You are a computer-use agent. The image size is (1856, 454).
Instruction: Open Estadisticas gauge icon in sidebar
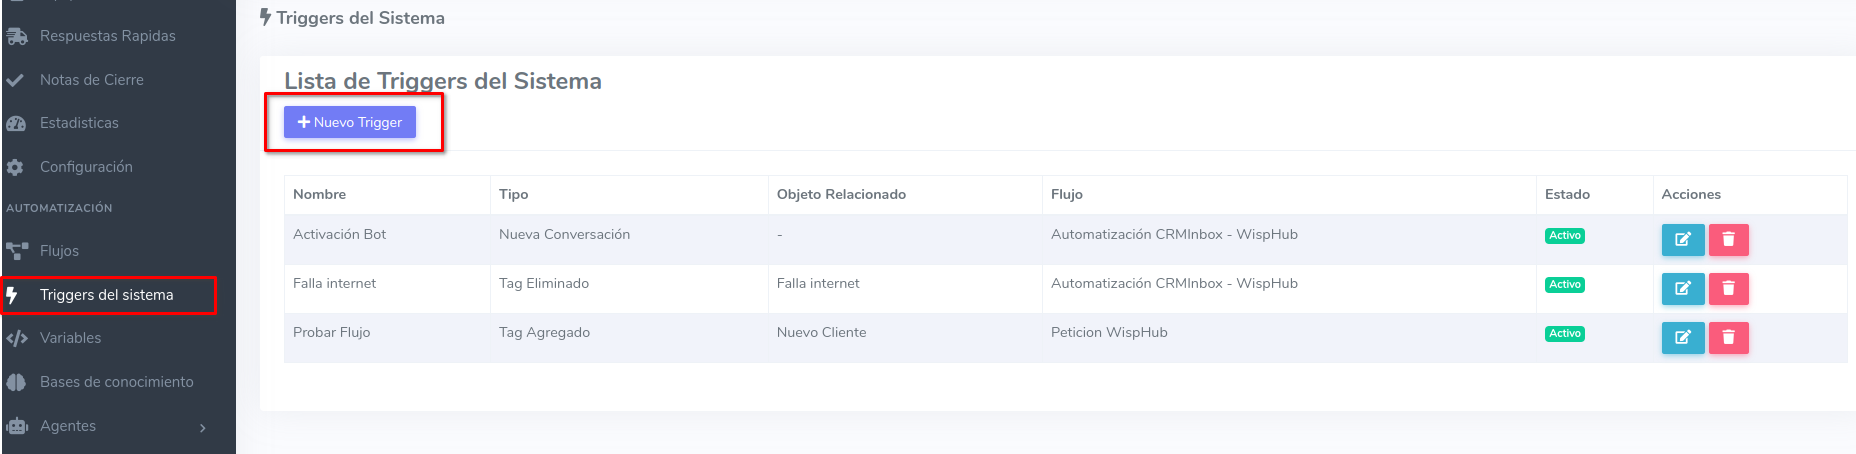(x=16, y=124)
